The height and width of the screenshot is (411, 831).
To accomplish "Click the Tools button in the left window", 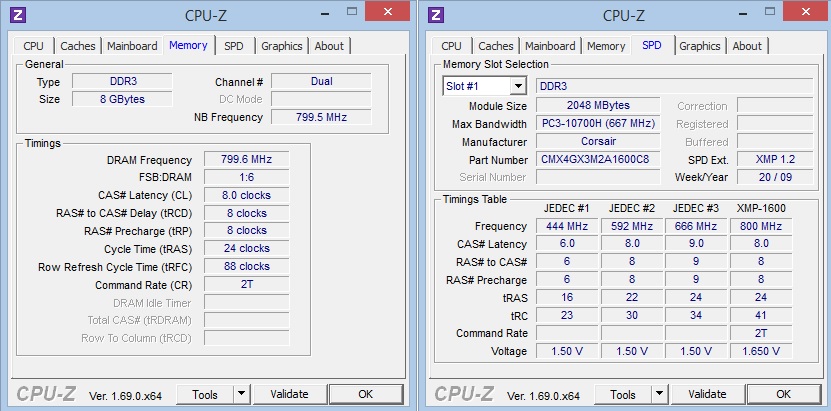I will tap(205, 394).
